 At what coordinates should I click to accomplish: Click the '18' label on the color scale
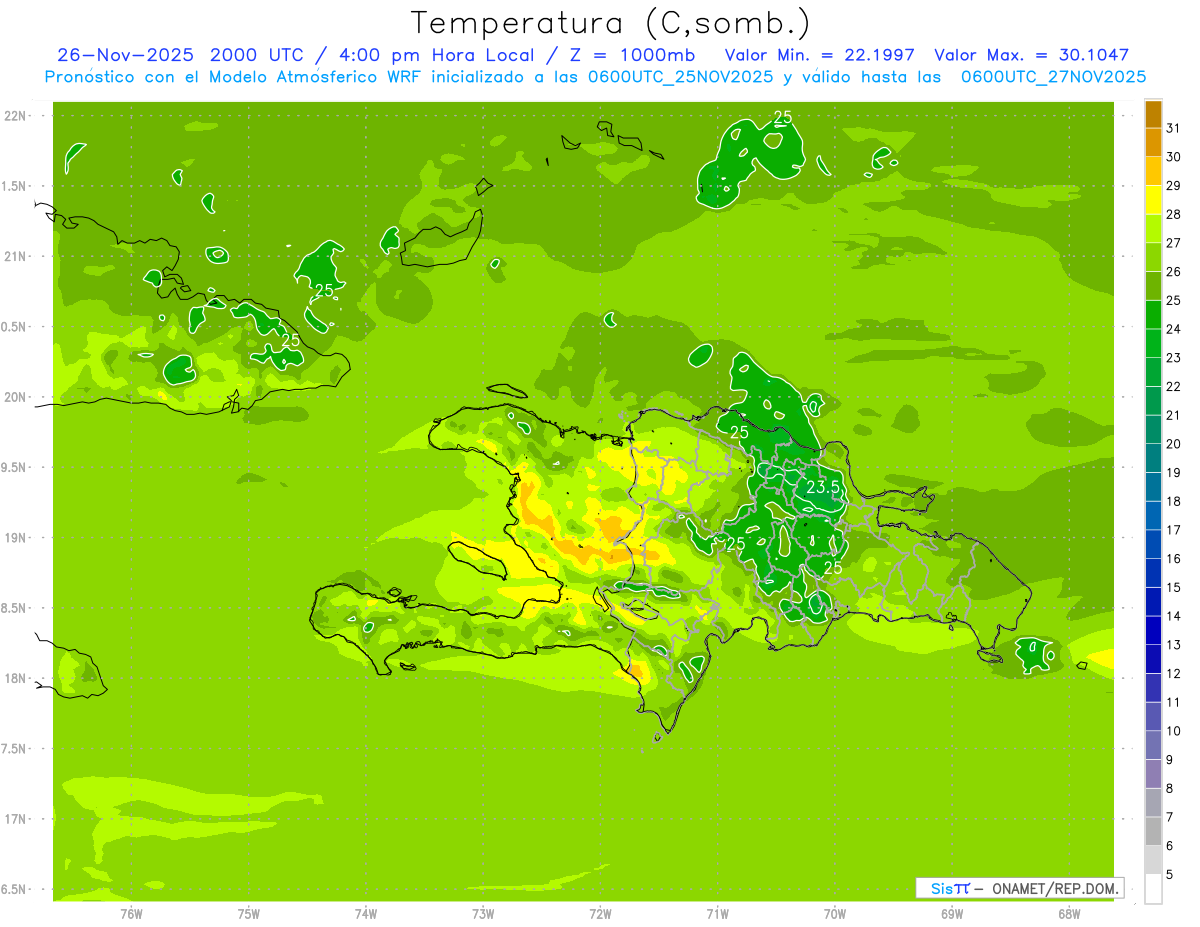click(1174, 502)
